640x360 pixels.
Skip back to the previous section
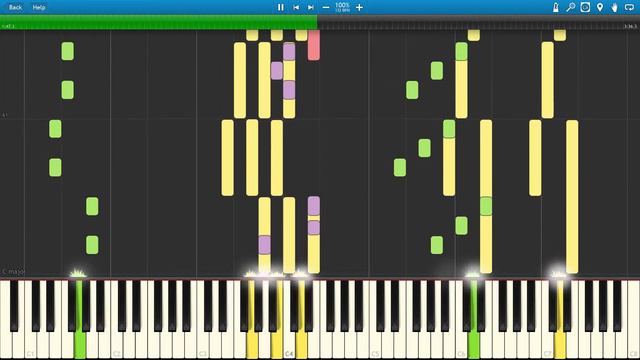pos(296,7)
